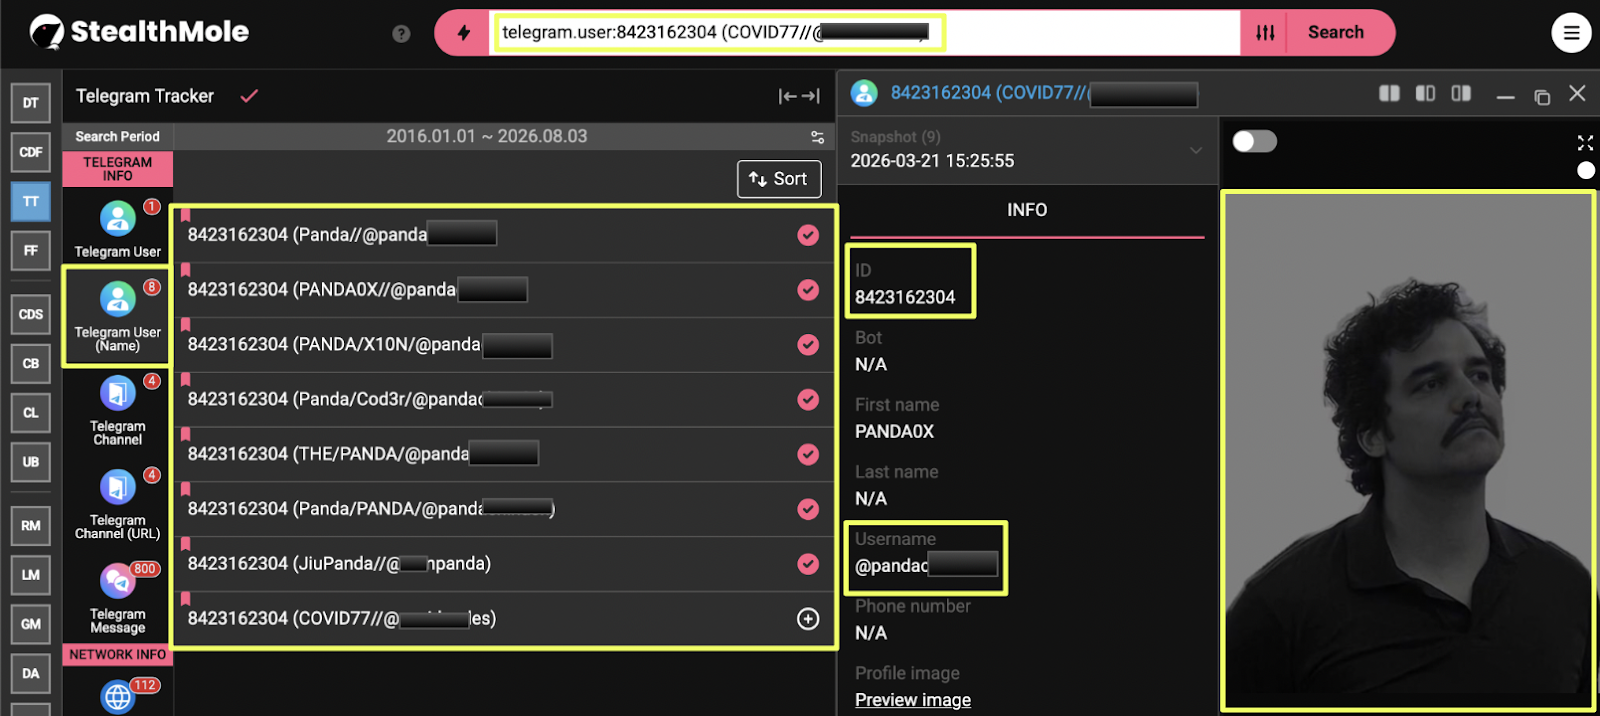Screen dimensions: 1600x716
Task: Select the Telegram User category
Action: point(118,229)
